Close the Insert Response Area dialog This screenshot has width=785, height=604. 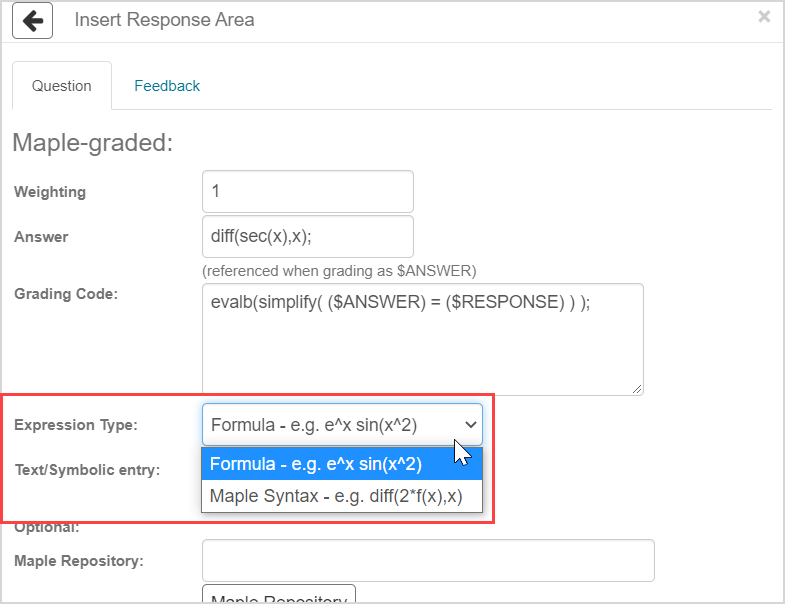(x=764, y=17)
